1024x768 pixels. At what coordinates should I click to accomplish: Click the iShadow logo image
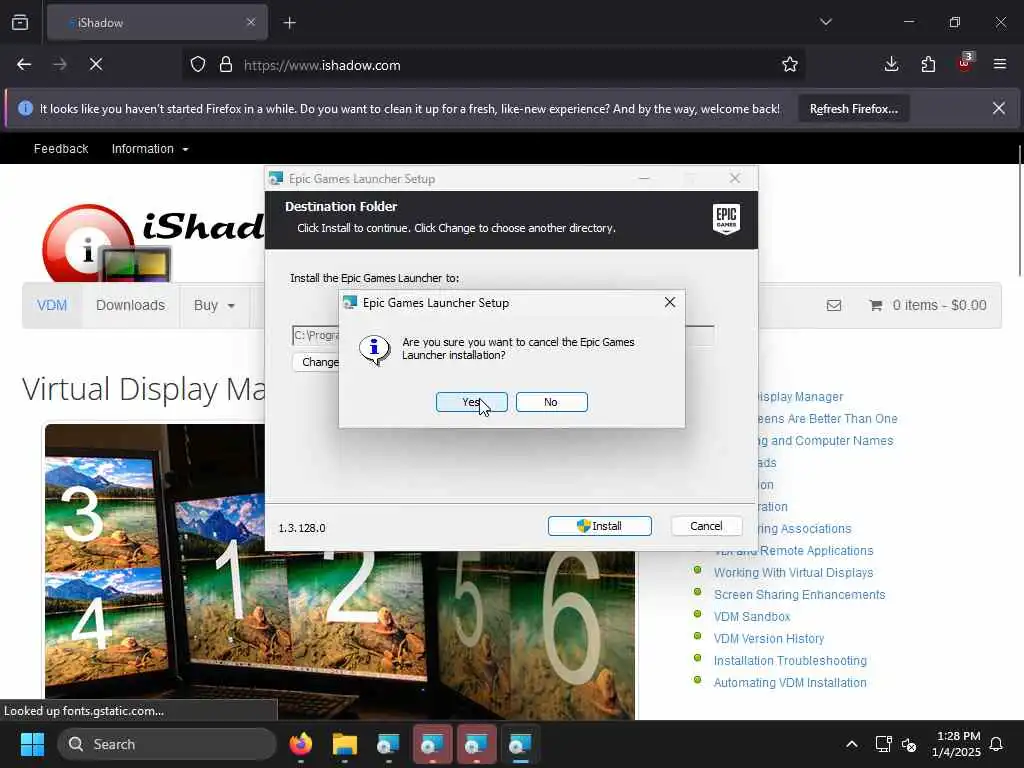(153, 242)
